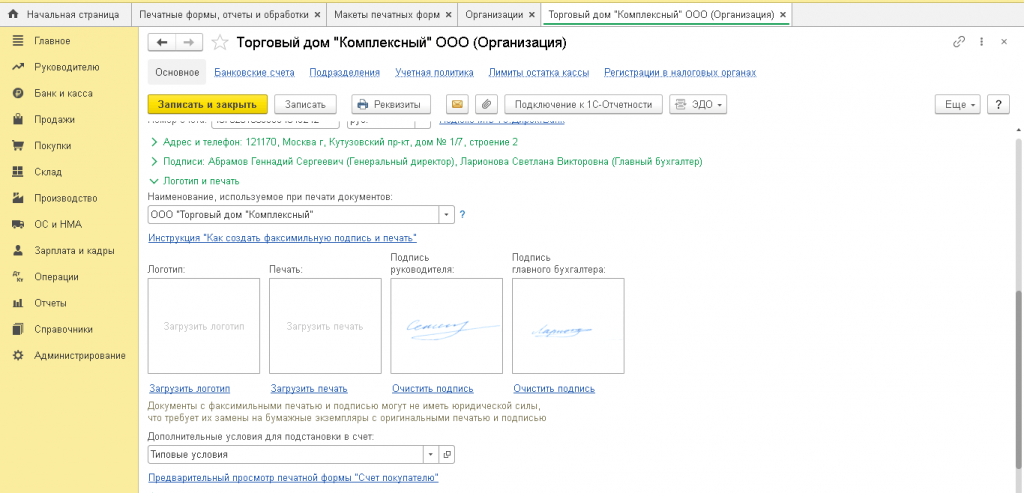Navigate forward with the right arrow
The height and width of the screenshot is (493, 1024).
pos(189,42)
